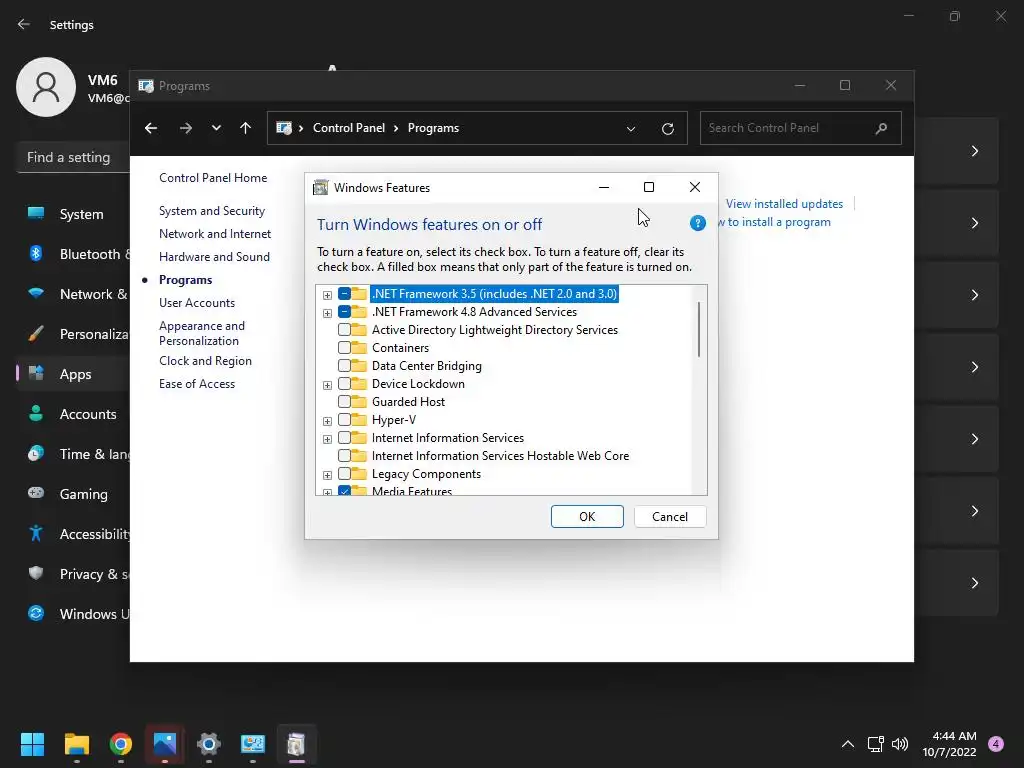Viewport: 1024px width, 768px height.
Task: Click the Settings back arrow
Action: tap(24, 24)
